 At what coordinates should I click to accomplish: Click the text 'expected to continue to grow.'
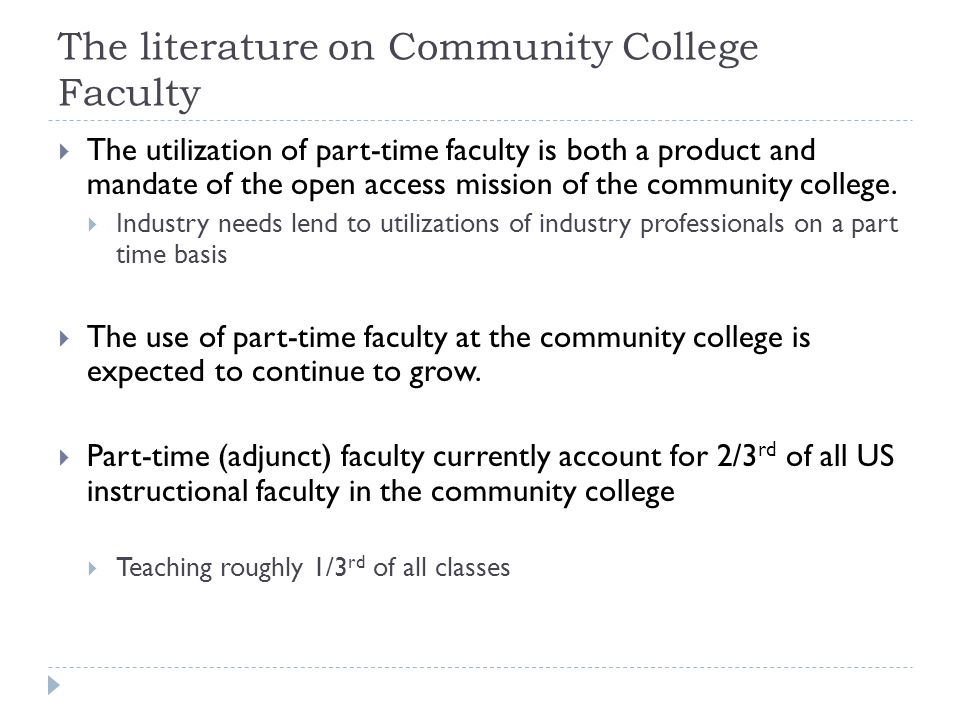coord(284,372)
